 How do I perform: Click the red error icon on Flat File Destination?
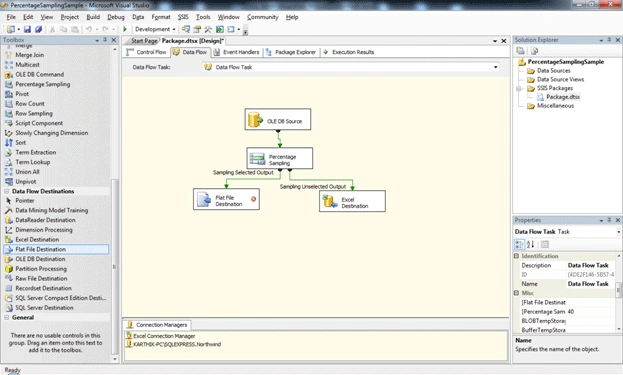[x=253, y=199]
